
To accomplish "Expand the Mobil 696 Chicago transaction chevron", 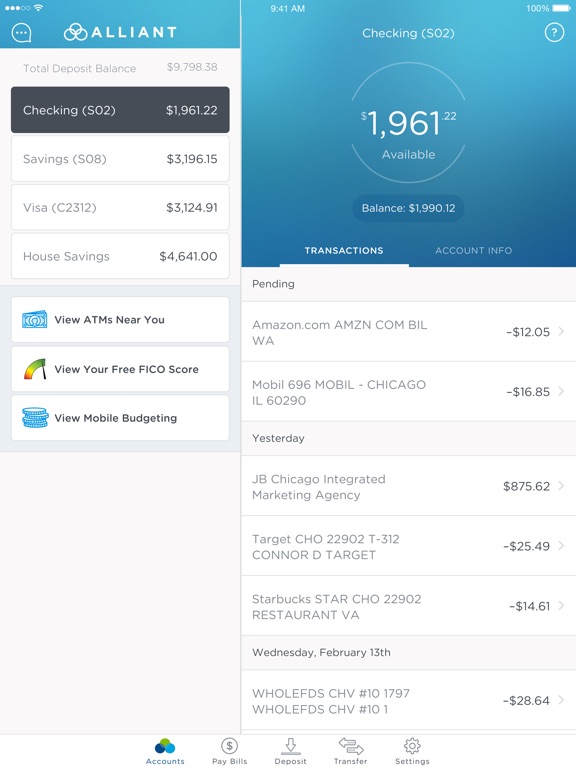I will click(x=561, y=391).
